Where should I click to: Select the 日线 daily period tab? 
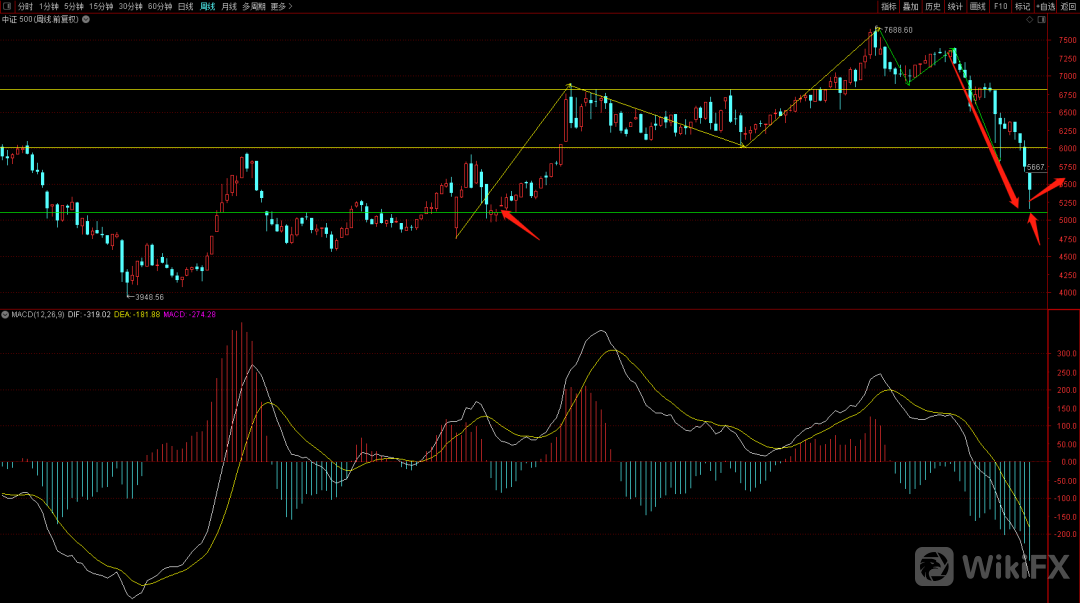186,6
